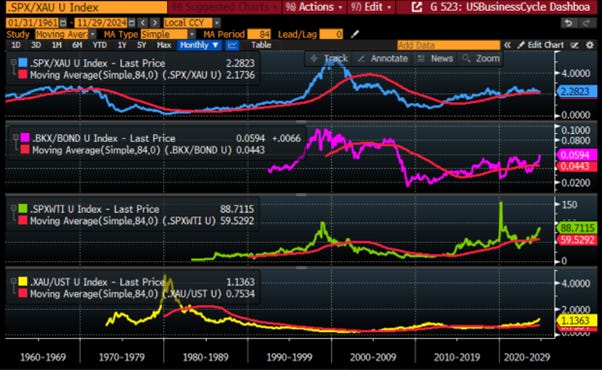Click the .SPX/XAU U Index security field

[86, 7]
